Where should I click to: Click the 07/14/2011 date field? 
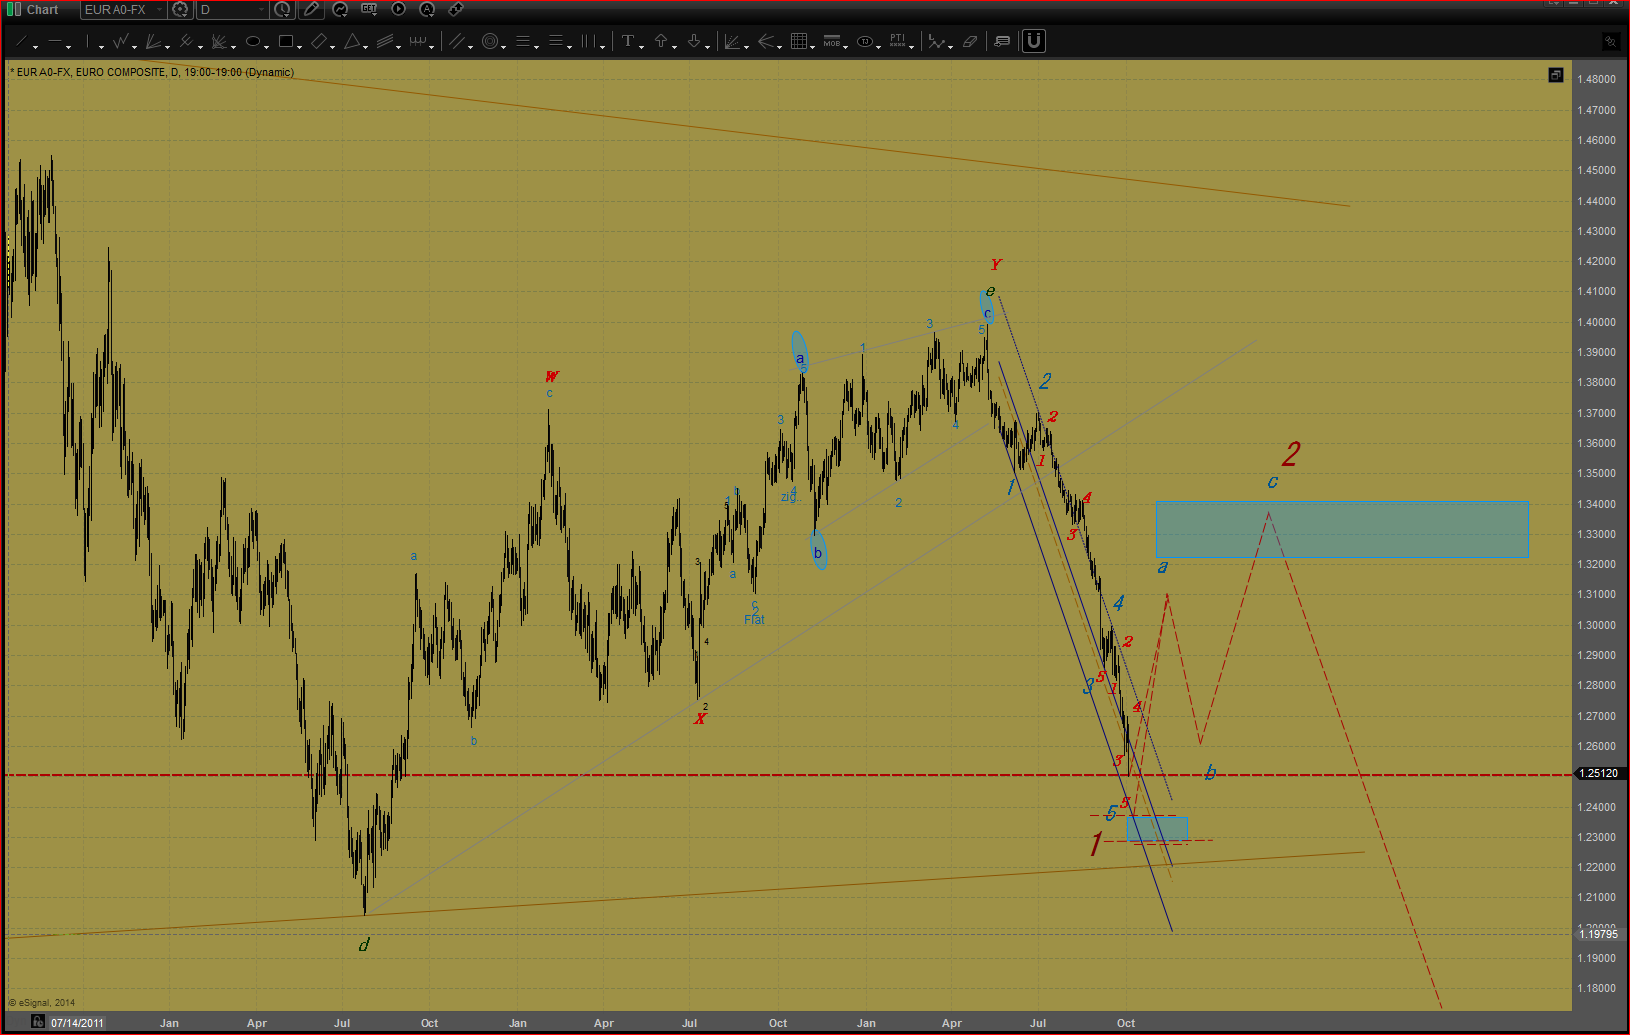[x=77, y=1022]
